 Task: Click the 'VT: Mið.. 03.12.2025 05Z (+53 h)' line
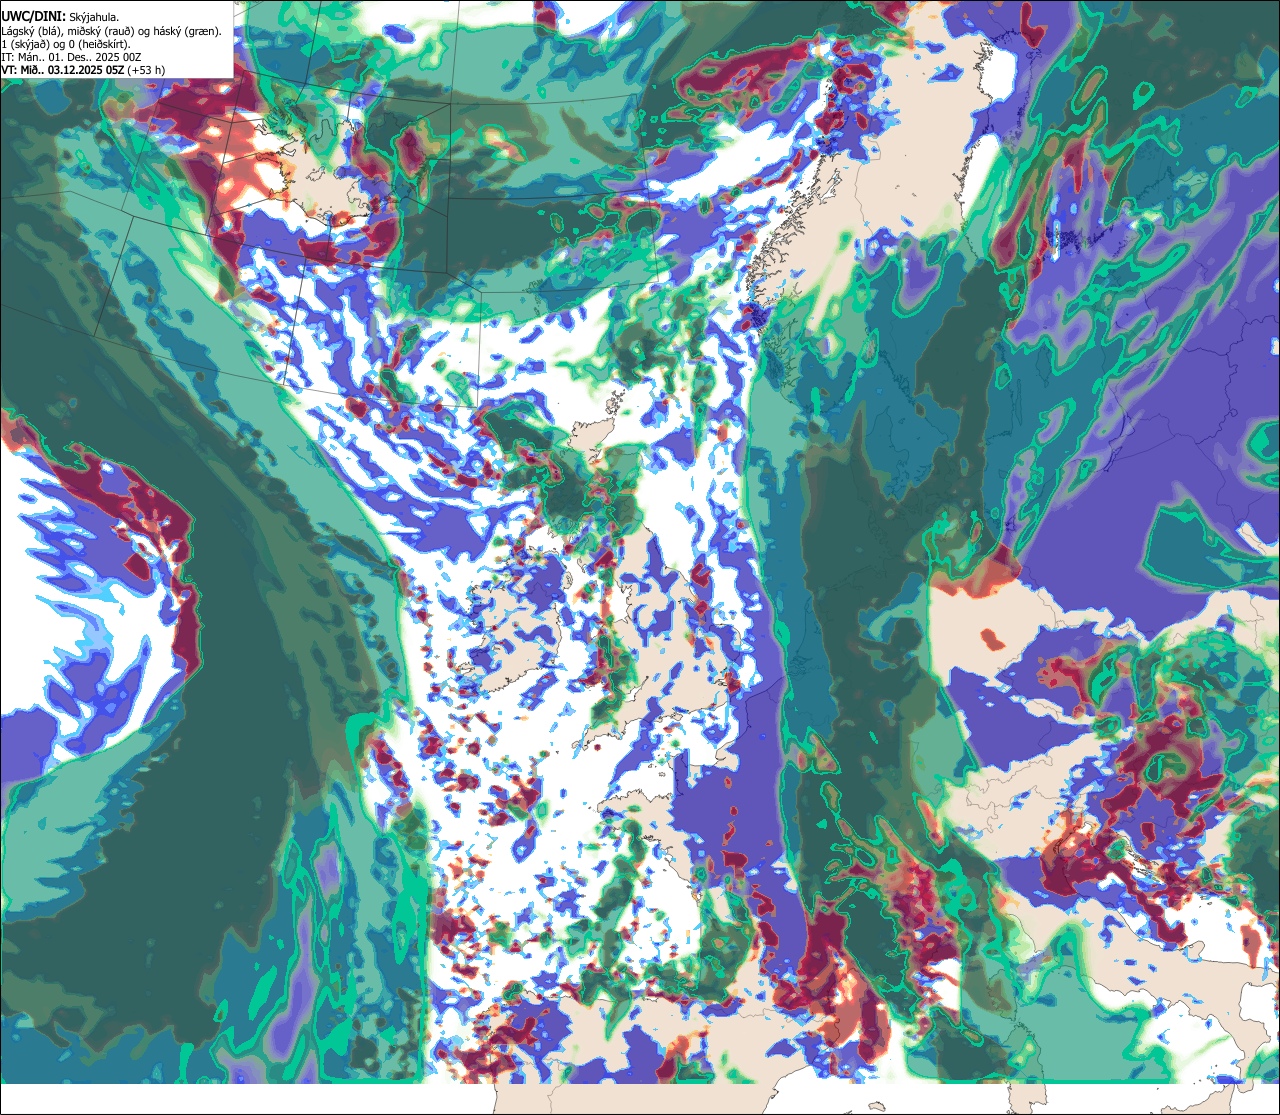(x=83, y=70)
